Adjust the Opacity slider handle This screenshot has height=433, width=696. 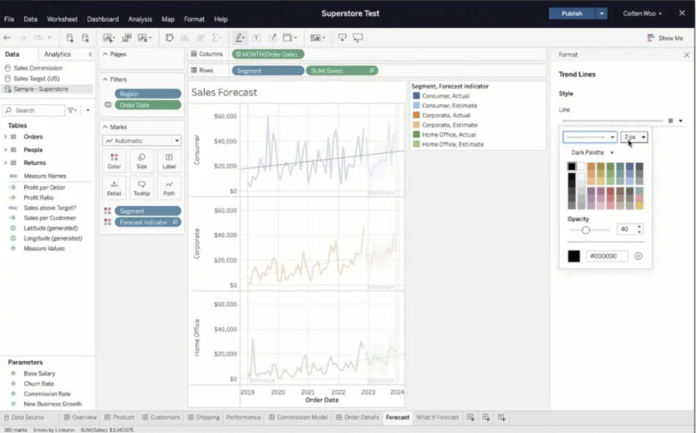586,230
